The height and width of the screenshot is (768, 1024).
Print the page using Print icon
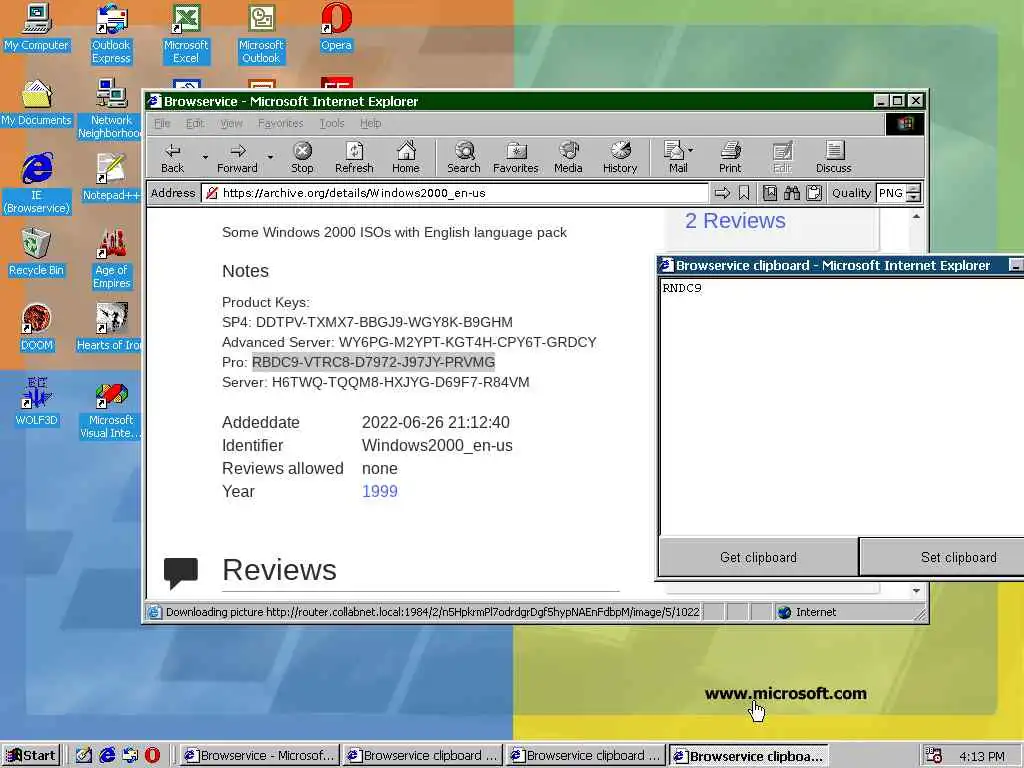pyautogui.click(x=730, y=158)
